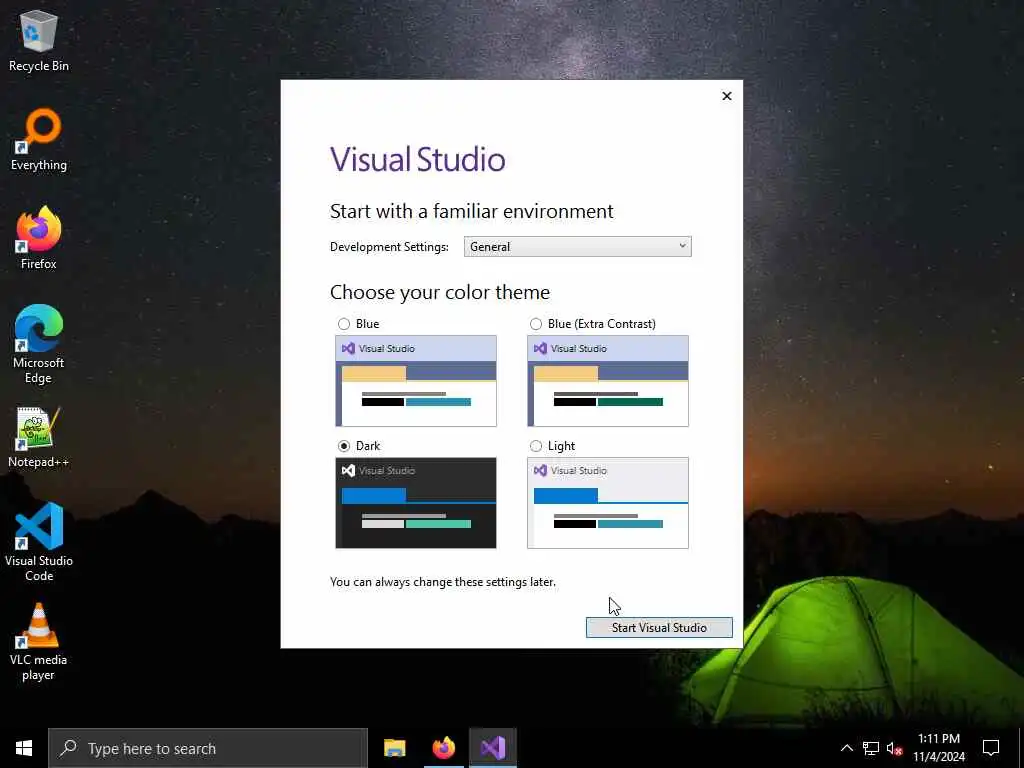Click the Blue (Extra Contrast) preview thumbnail
Viewport: 1024px width, 768px height.
[x=608, y=381]
